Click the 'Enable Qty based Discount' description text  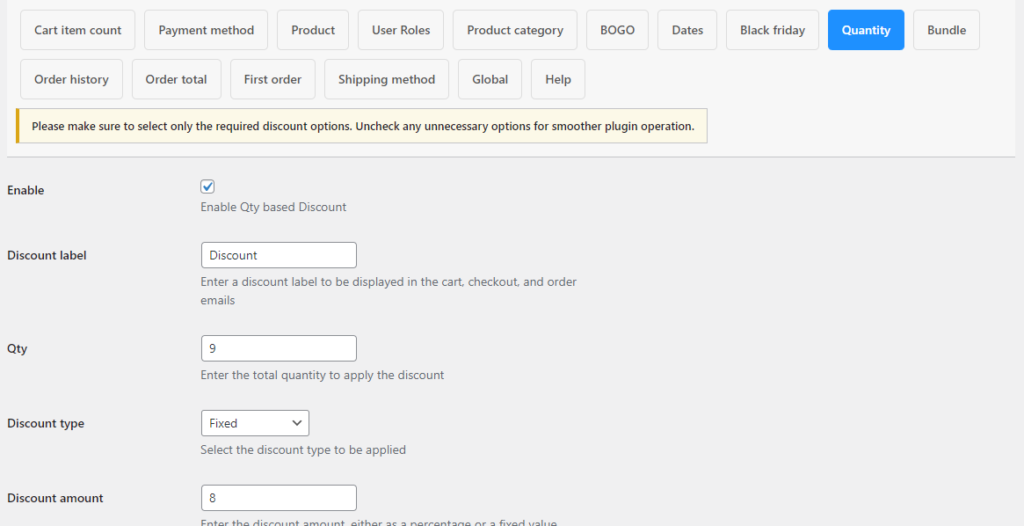[273, 207]
